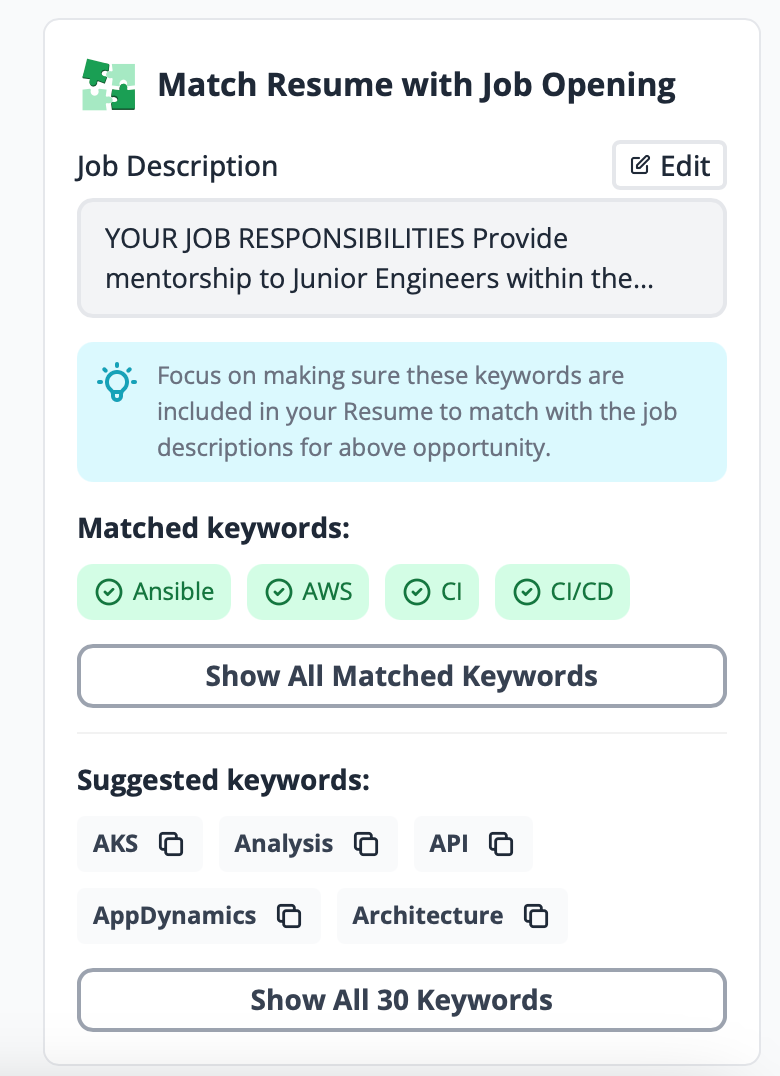Copy the API keyword

501,844
